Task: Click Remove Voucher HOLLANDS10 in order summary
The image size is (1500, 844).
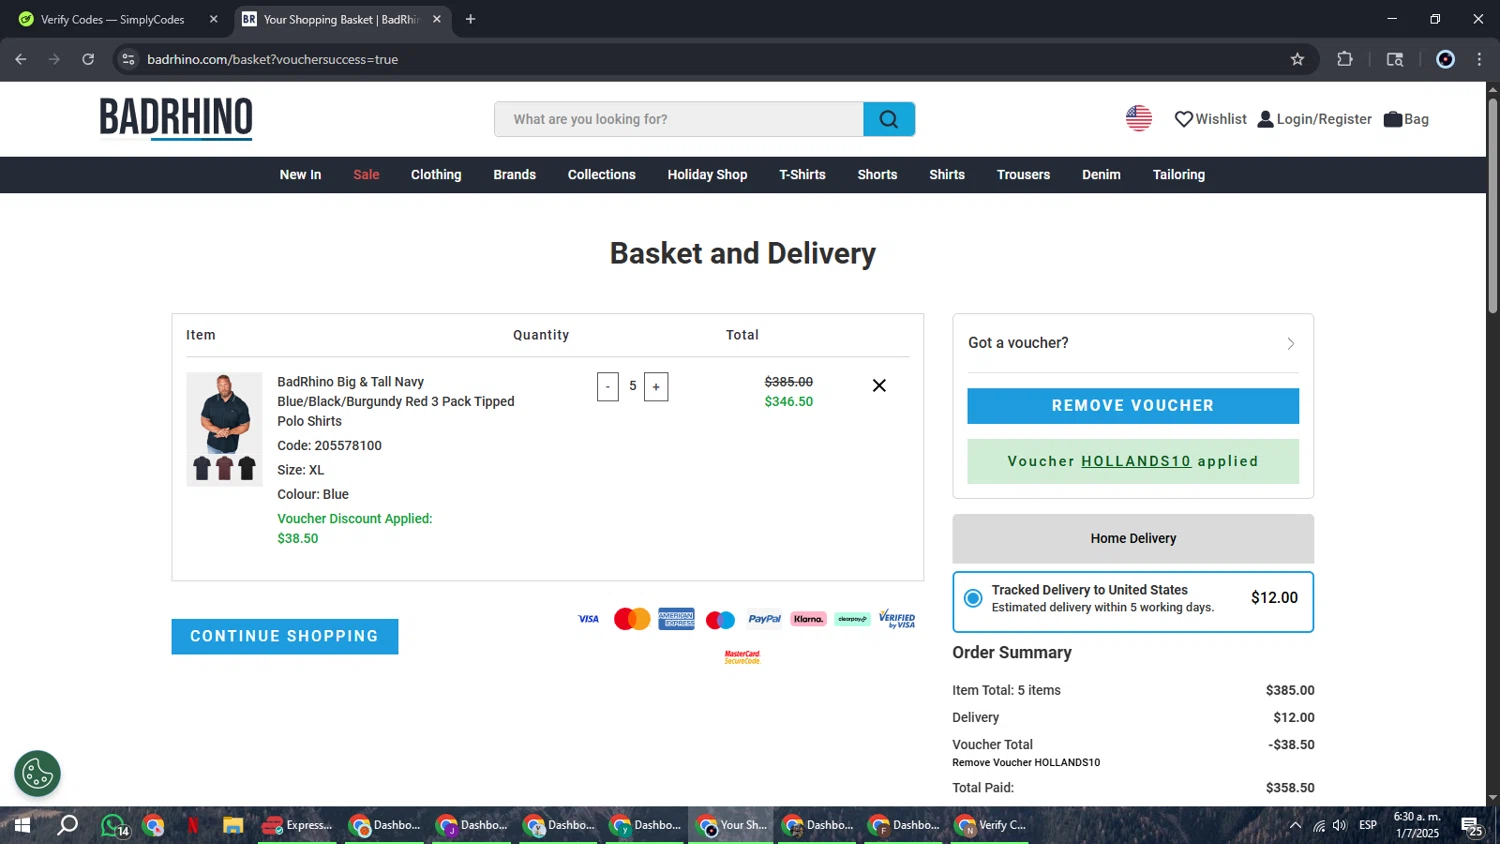Action: 1026,763
